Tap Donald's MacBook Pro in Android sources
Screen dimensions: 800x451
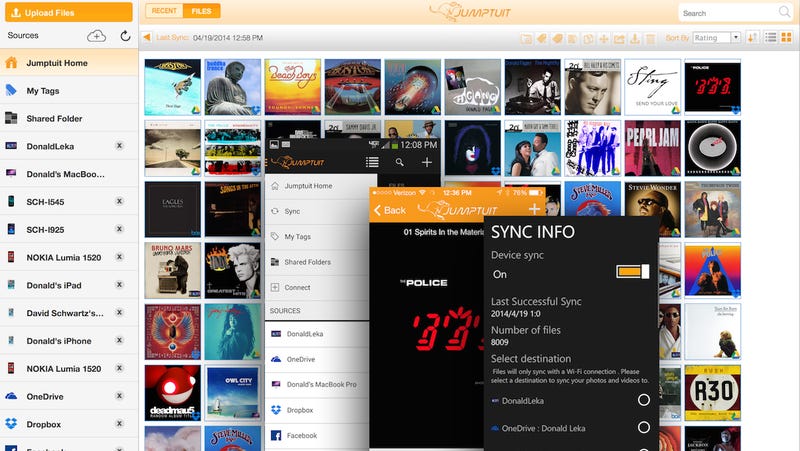pos(317,384)
